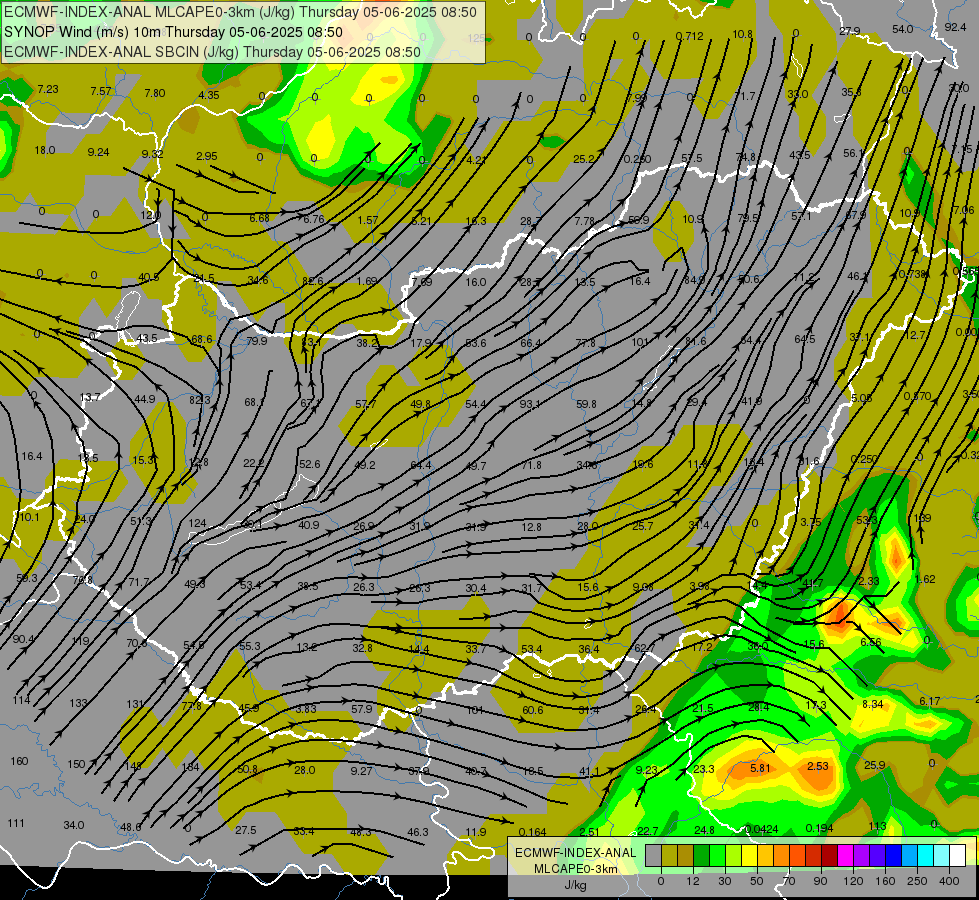Click the map value '6.56'

[x=871, y=642]
